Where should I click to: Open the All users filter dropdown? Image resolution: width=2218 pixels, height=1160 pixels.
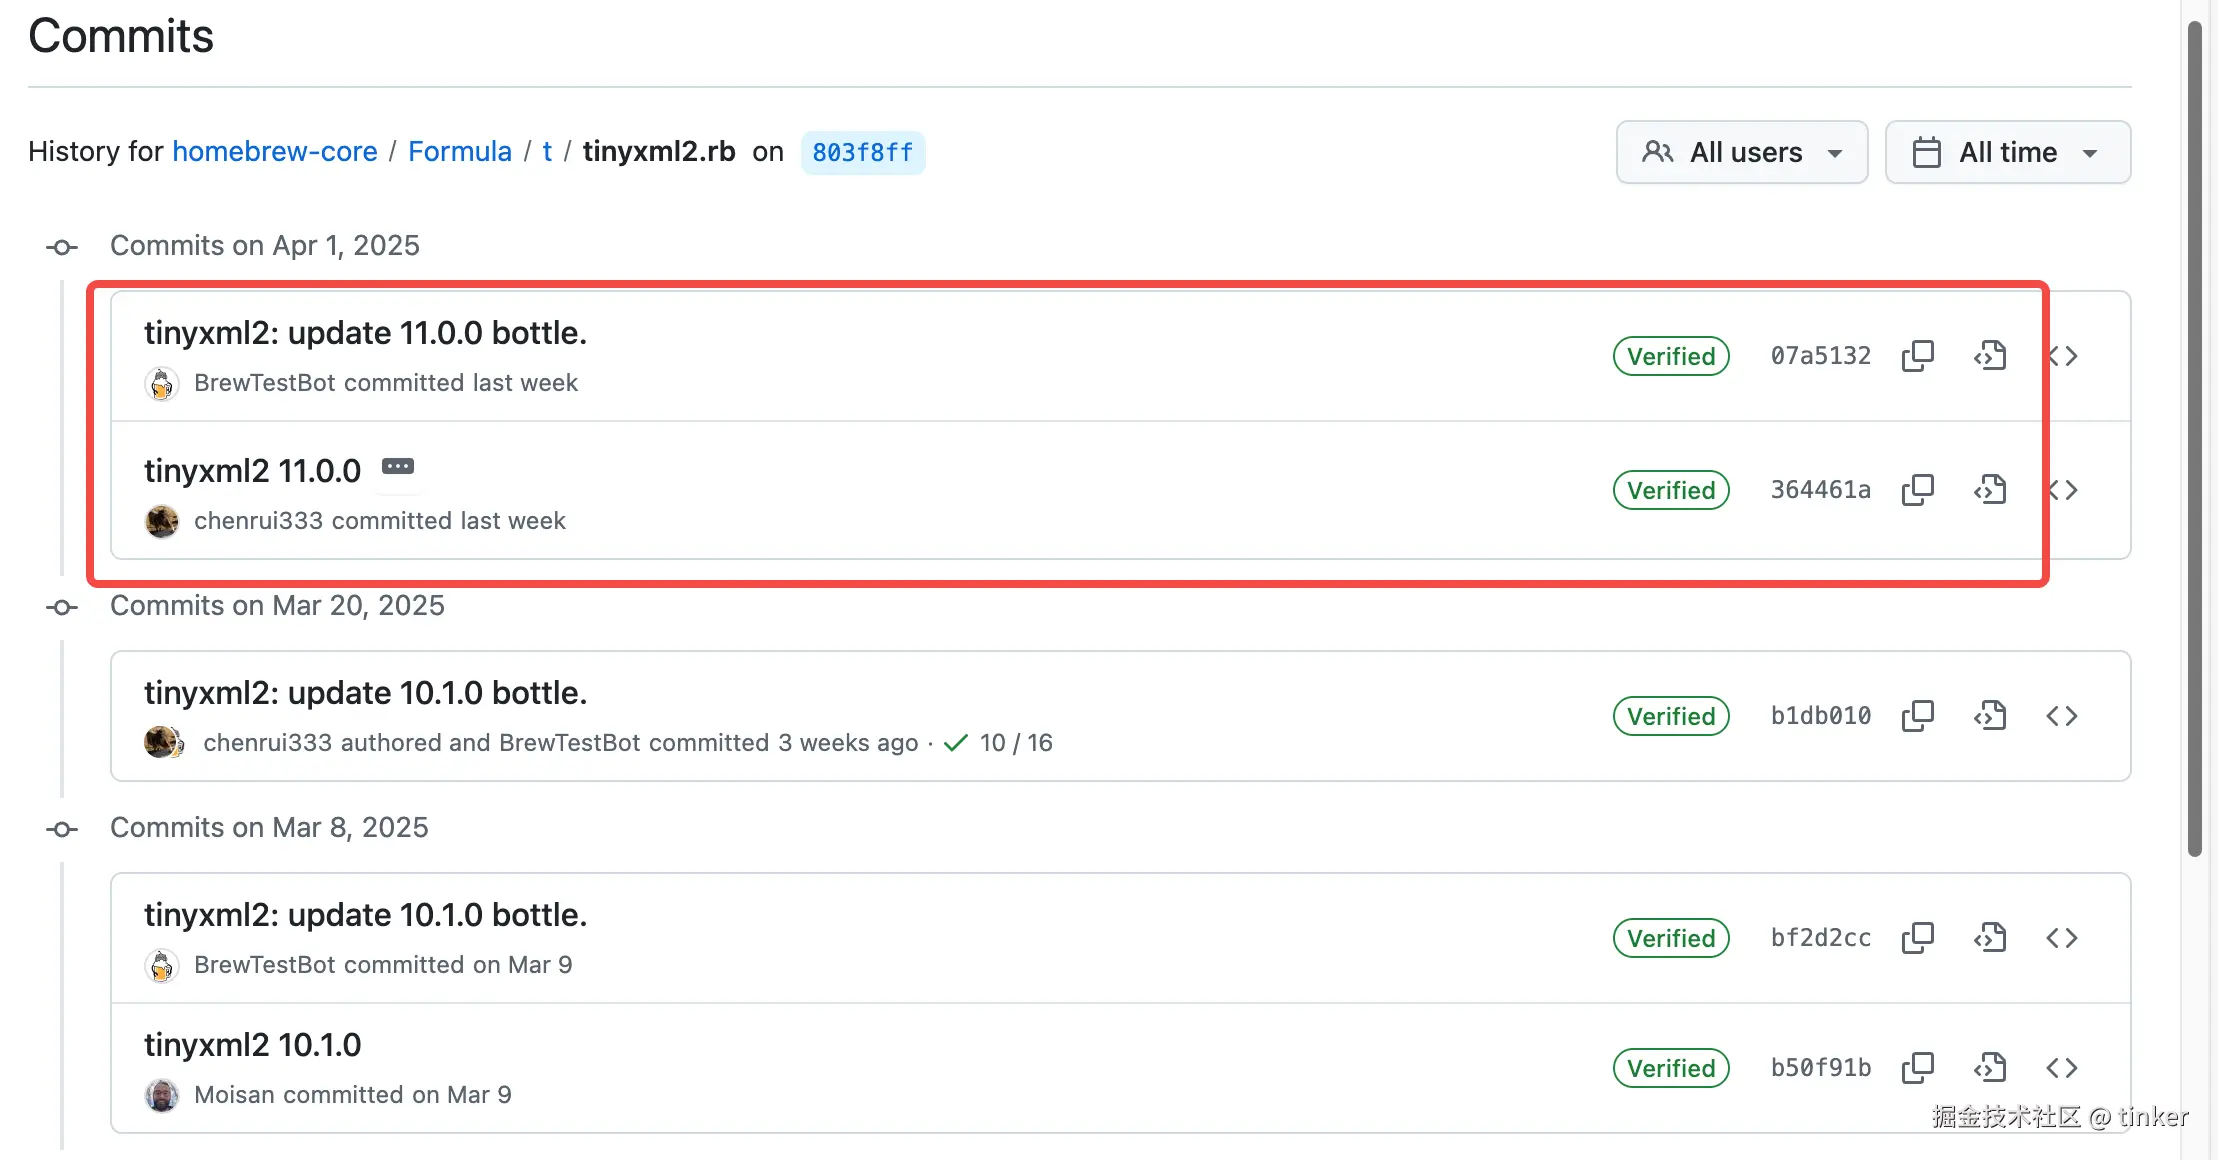[1741, 152]
